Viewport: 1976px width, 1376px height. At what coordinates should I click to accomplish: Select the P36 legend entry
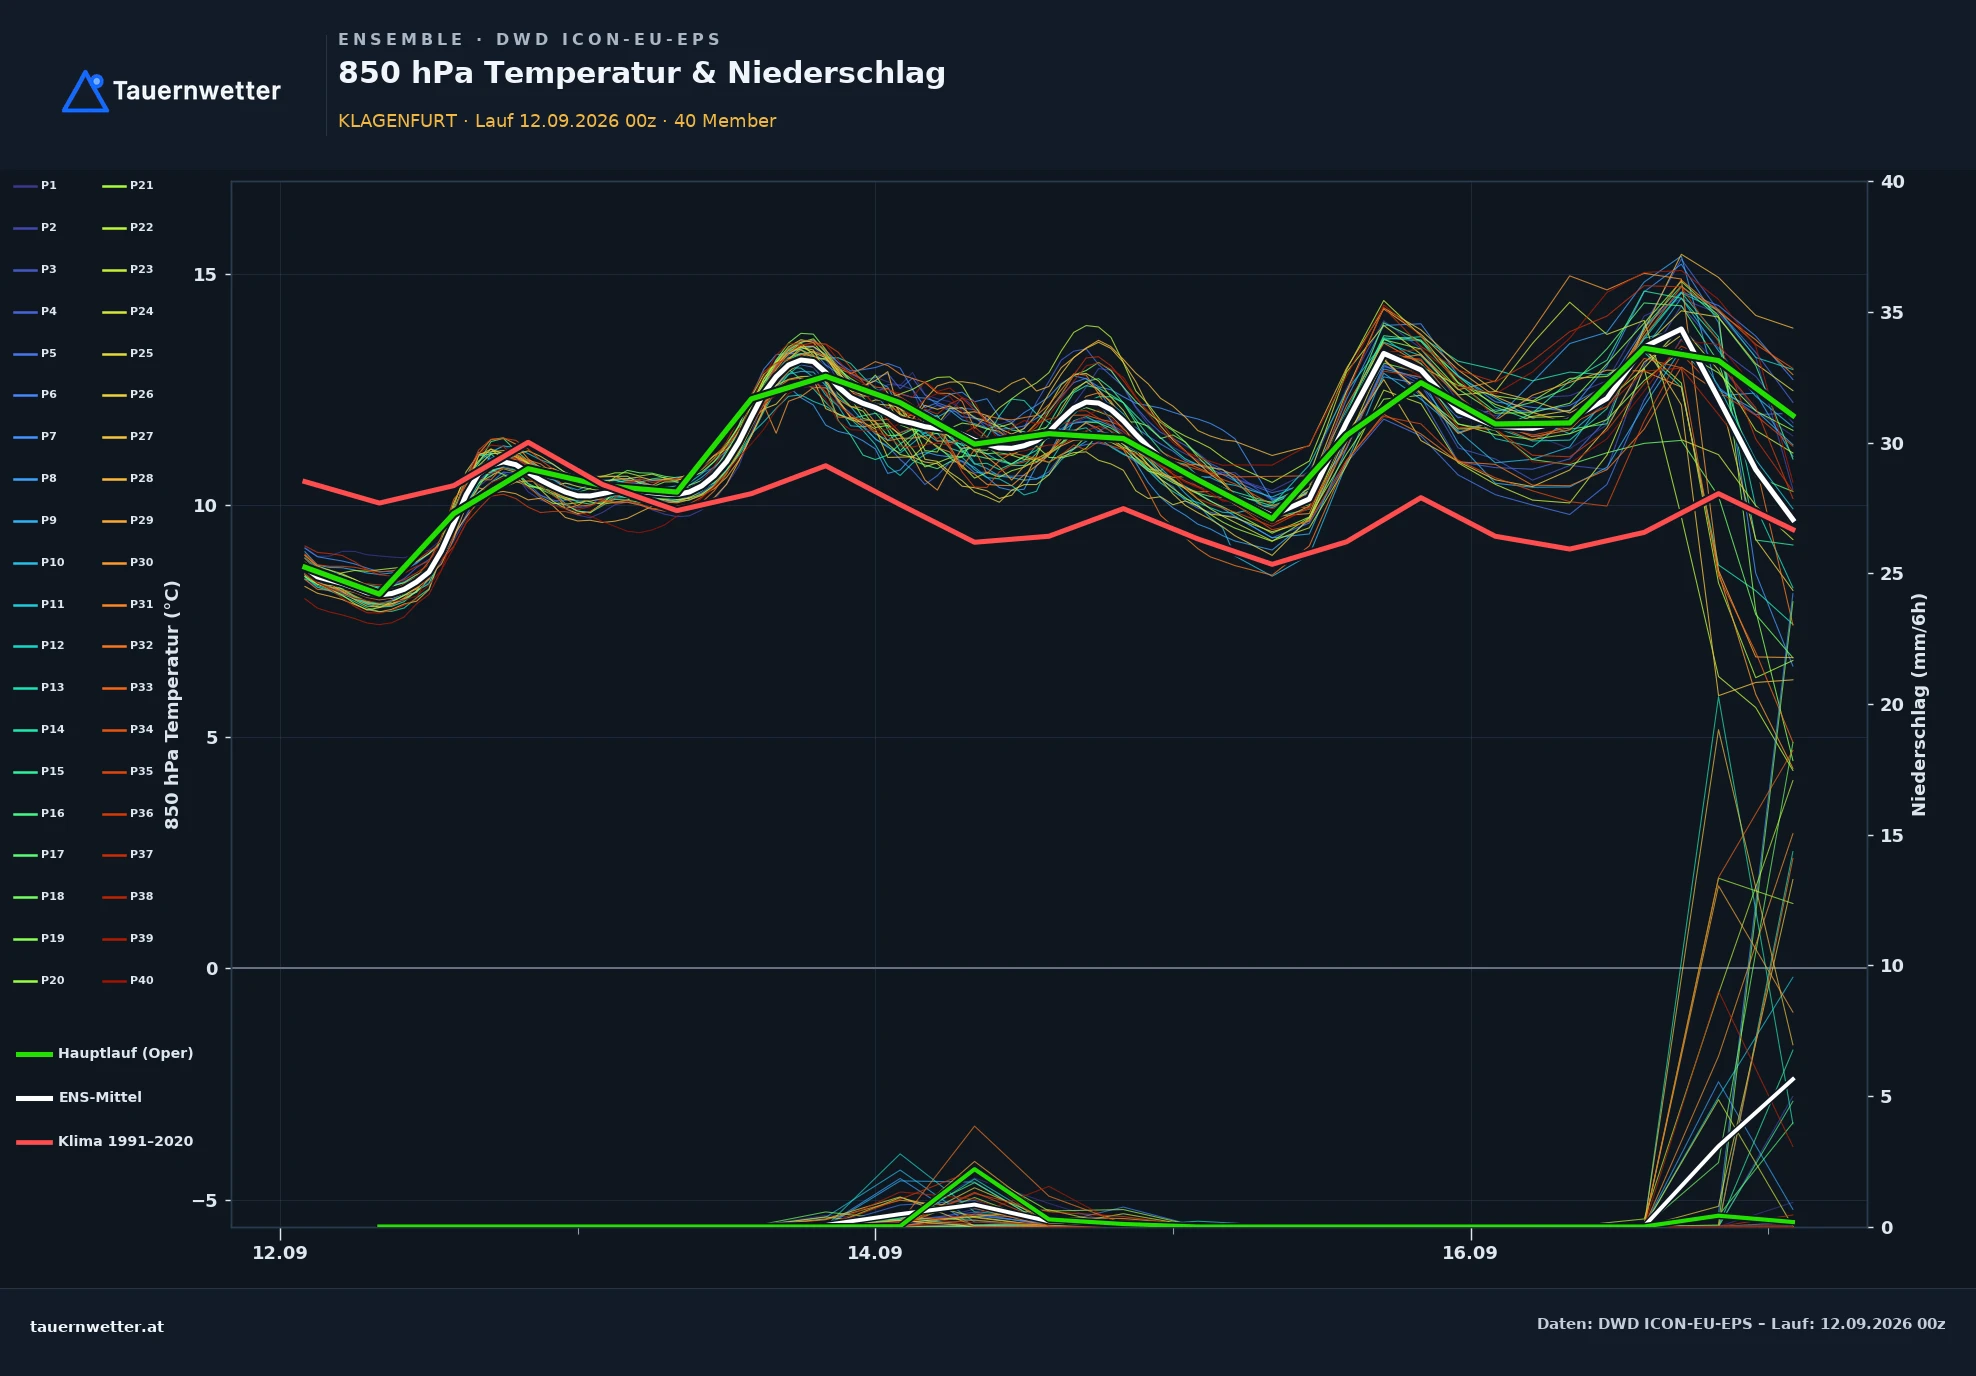click(x=128, y=814)
